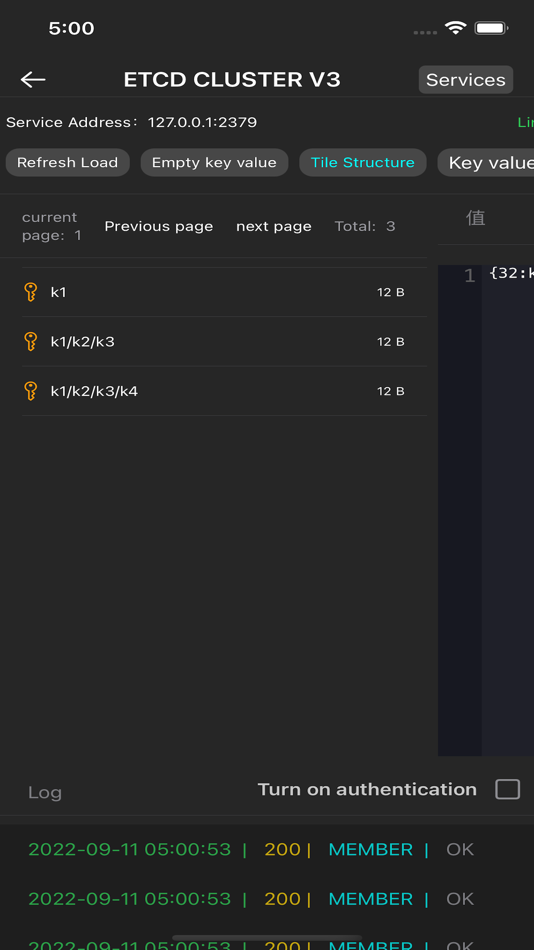Click the key icon beside k1/k2/k3
534x950 pixels.
tap(30, 342)
